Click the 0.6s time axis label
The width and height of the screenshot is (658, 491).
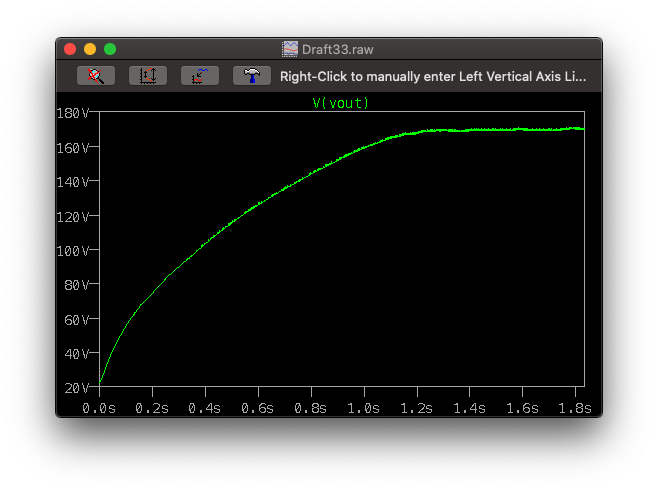[x=257, y=408]
